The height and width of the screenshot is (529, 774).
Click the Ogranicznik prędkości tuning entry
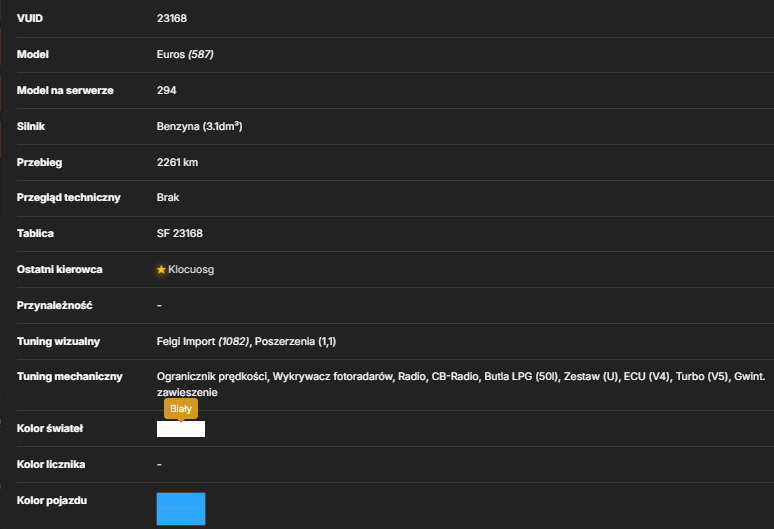click(x=212, y=377)
